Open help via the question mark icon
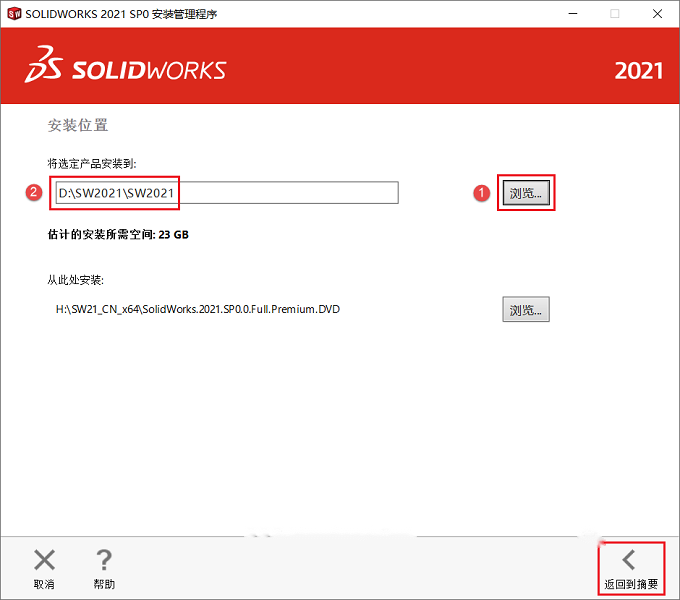The width and height of the screenshot is (680, 600). (x=104, y=560)
